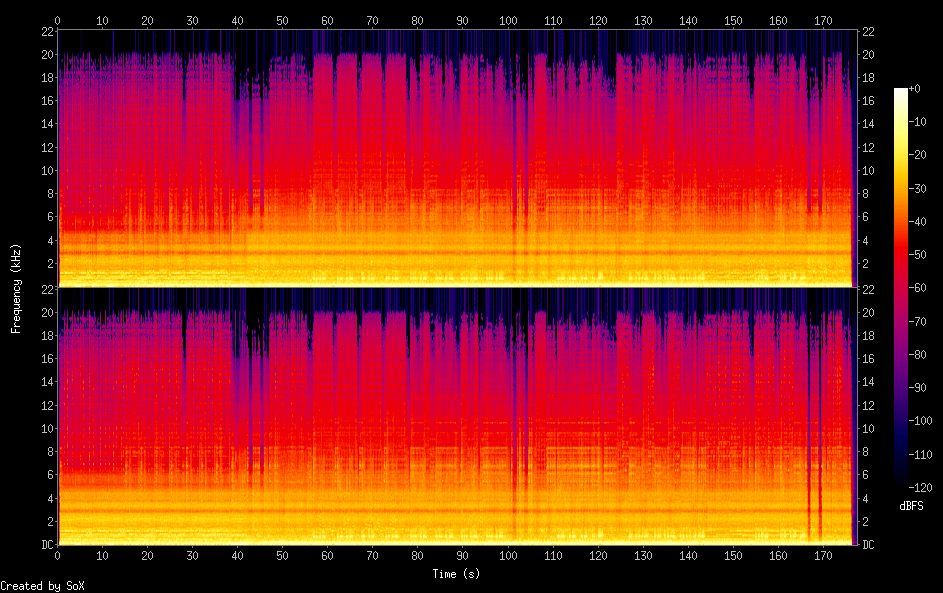Click the 0 mark on the bottom time axis
Viewport: 943px width, 593px height.
(58, 555)
